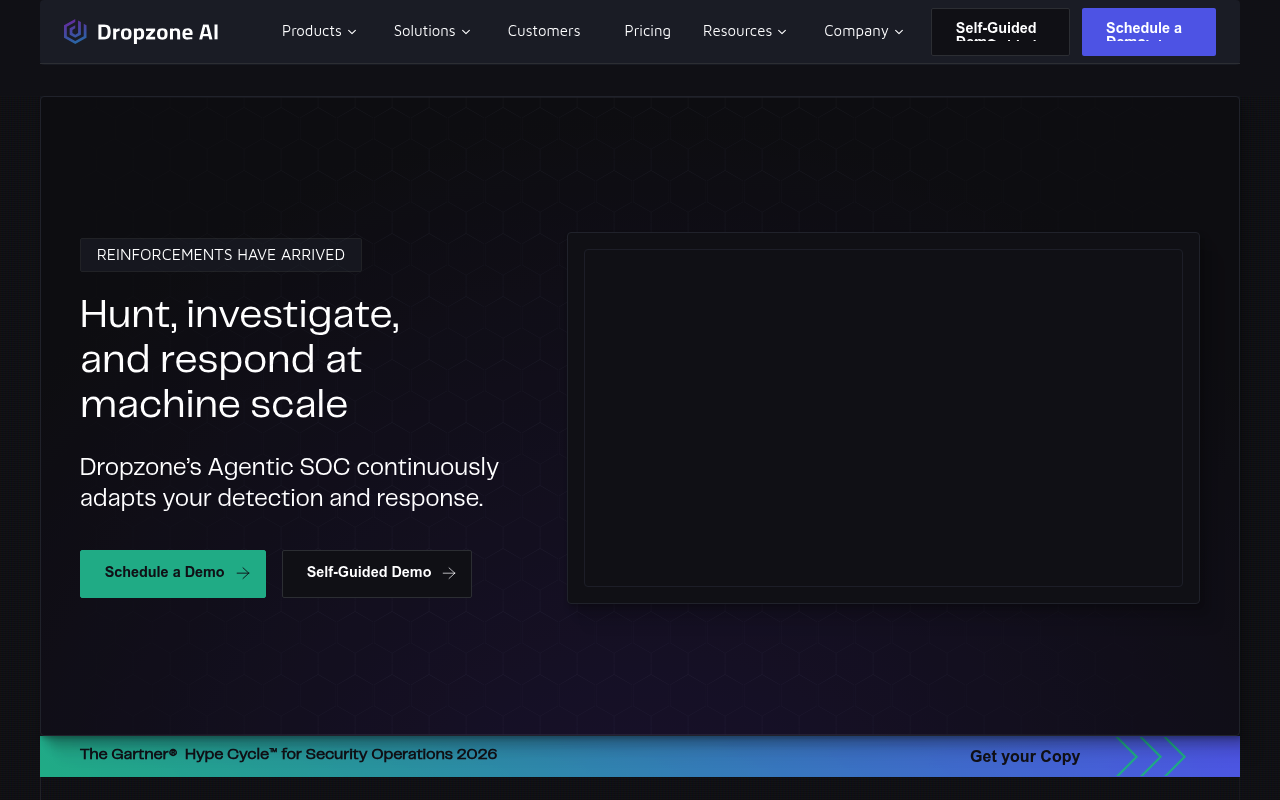Viewport: 1280px width, 800px height.
Task: Click the purple Schedule a Demo header button
Action: tap(1149, 32)
